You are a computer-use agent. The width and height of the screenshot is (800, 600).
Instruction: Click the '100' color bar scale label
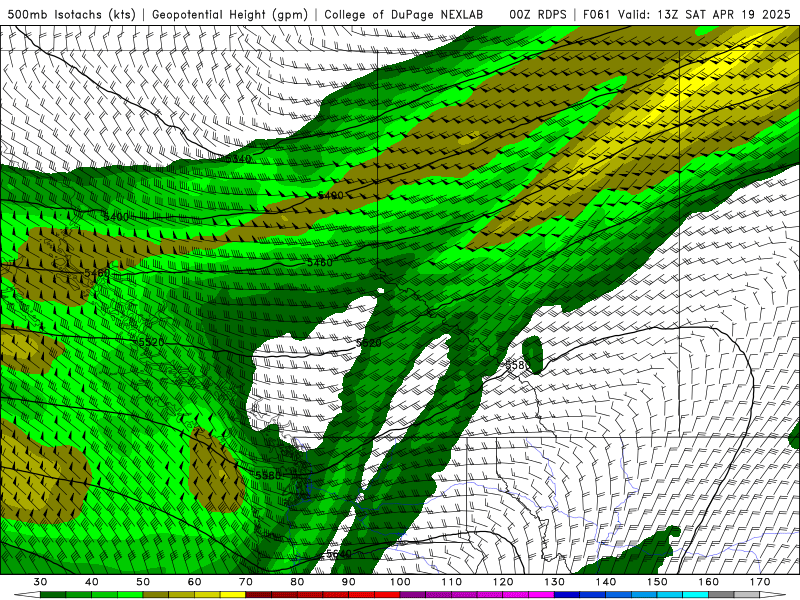tap(400, 582)
